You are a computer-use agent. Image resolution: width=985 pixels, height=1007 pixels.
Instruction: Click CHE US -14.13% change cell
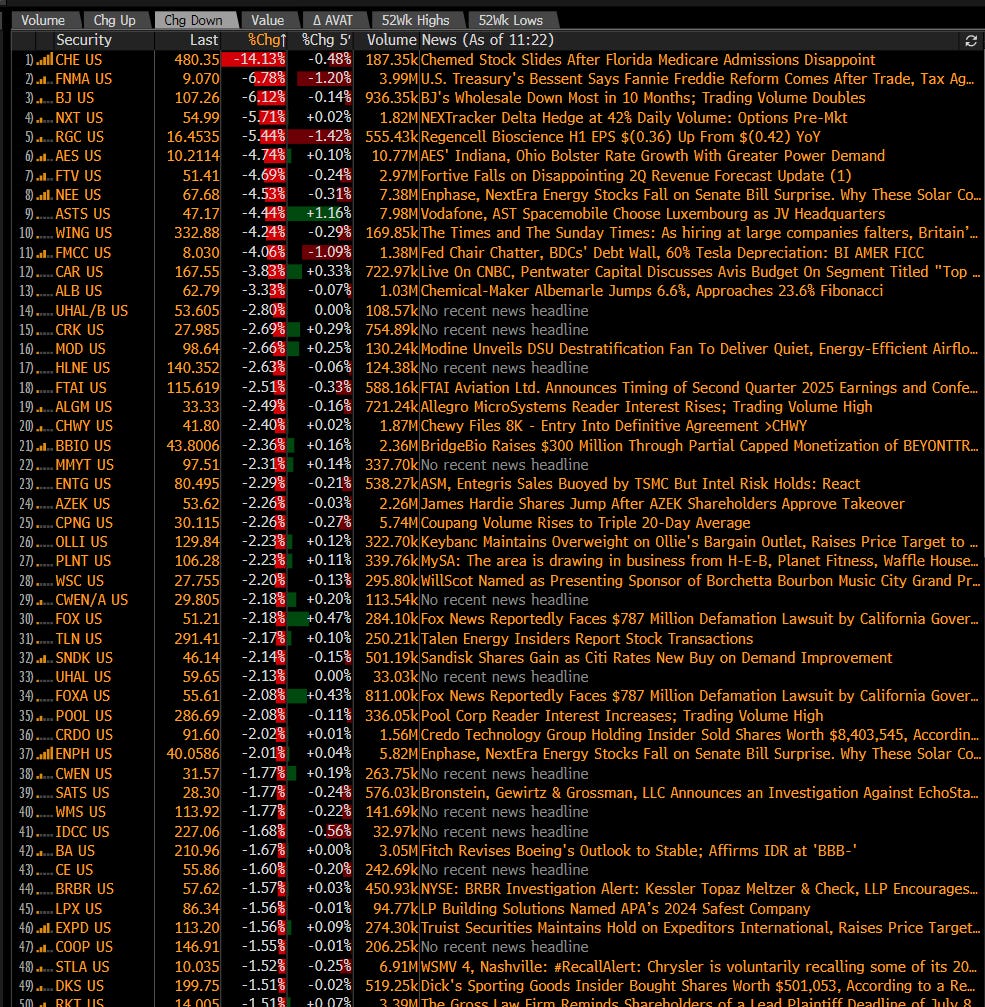click(x=254, y=60)
